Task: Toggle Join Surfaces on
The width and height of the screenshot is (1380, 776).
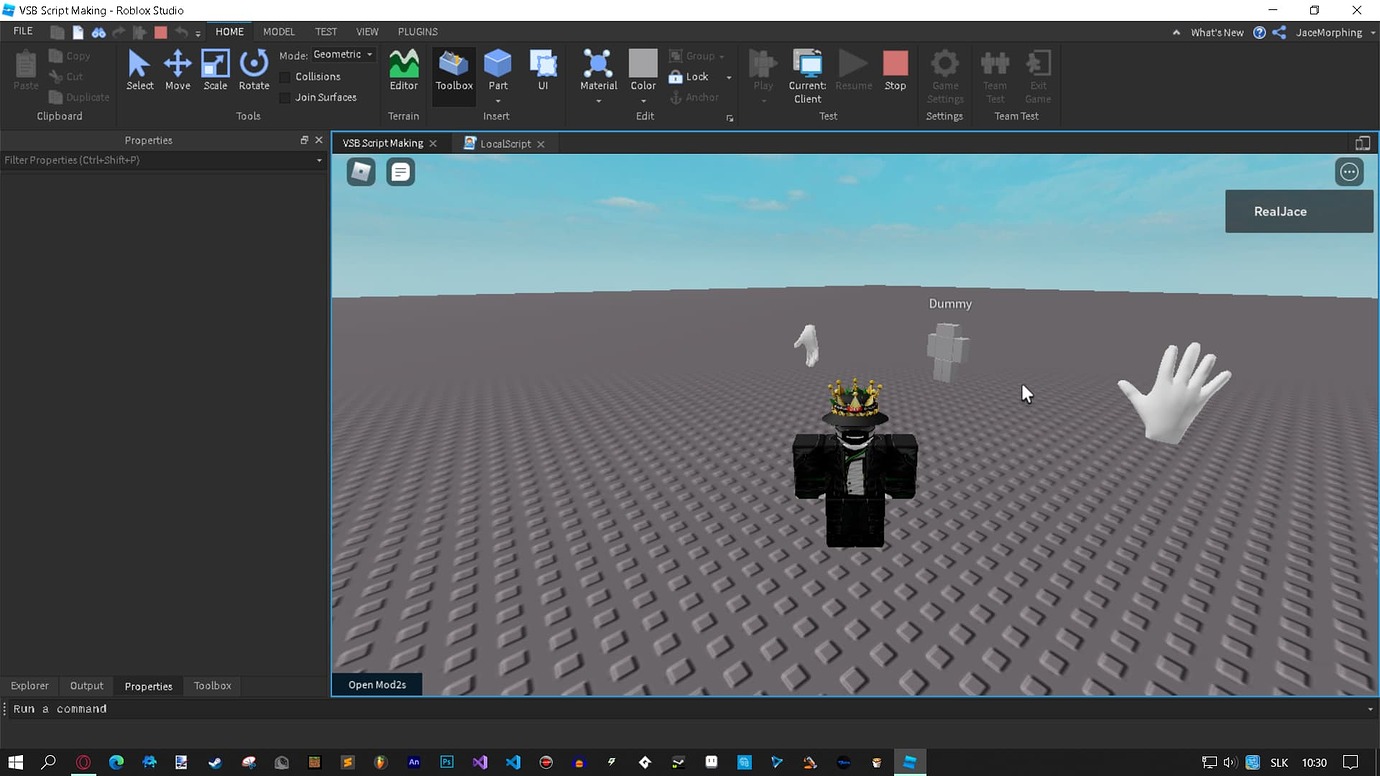Action: [x=285, y=97]
